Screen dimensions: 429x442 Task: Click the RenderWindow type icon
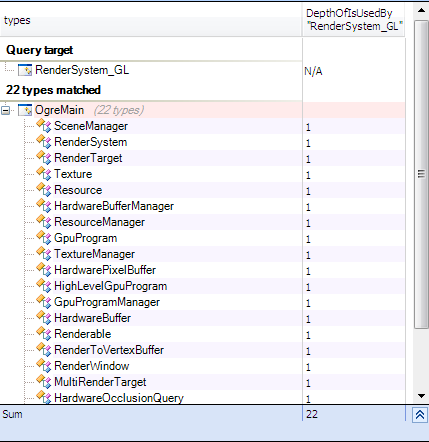pos(44,366)
